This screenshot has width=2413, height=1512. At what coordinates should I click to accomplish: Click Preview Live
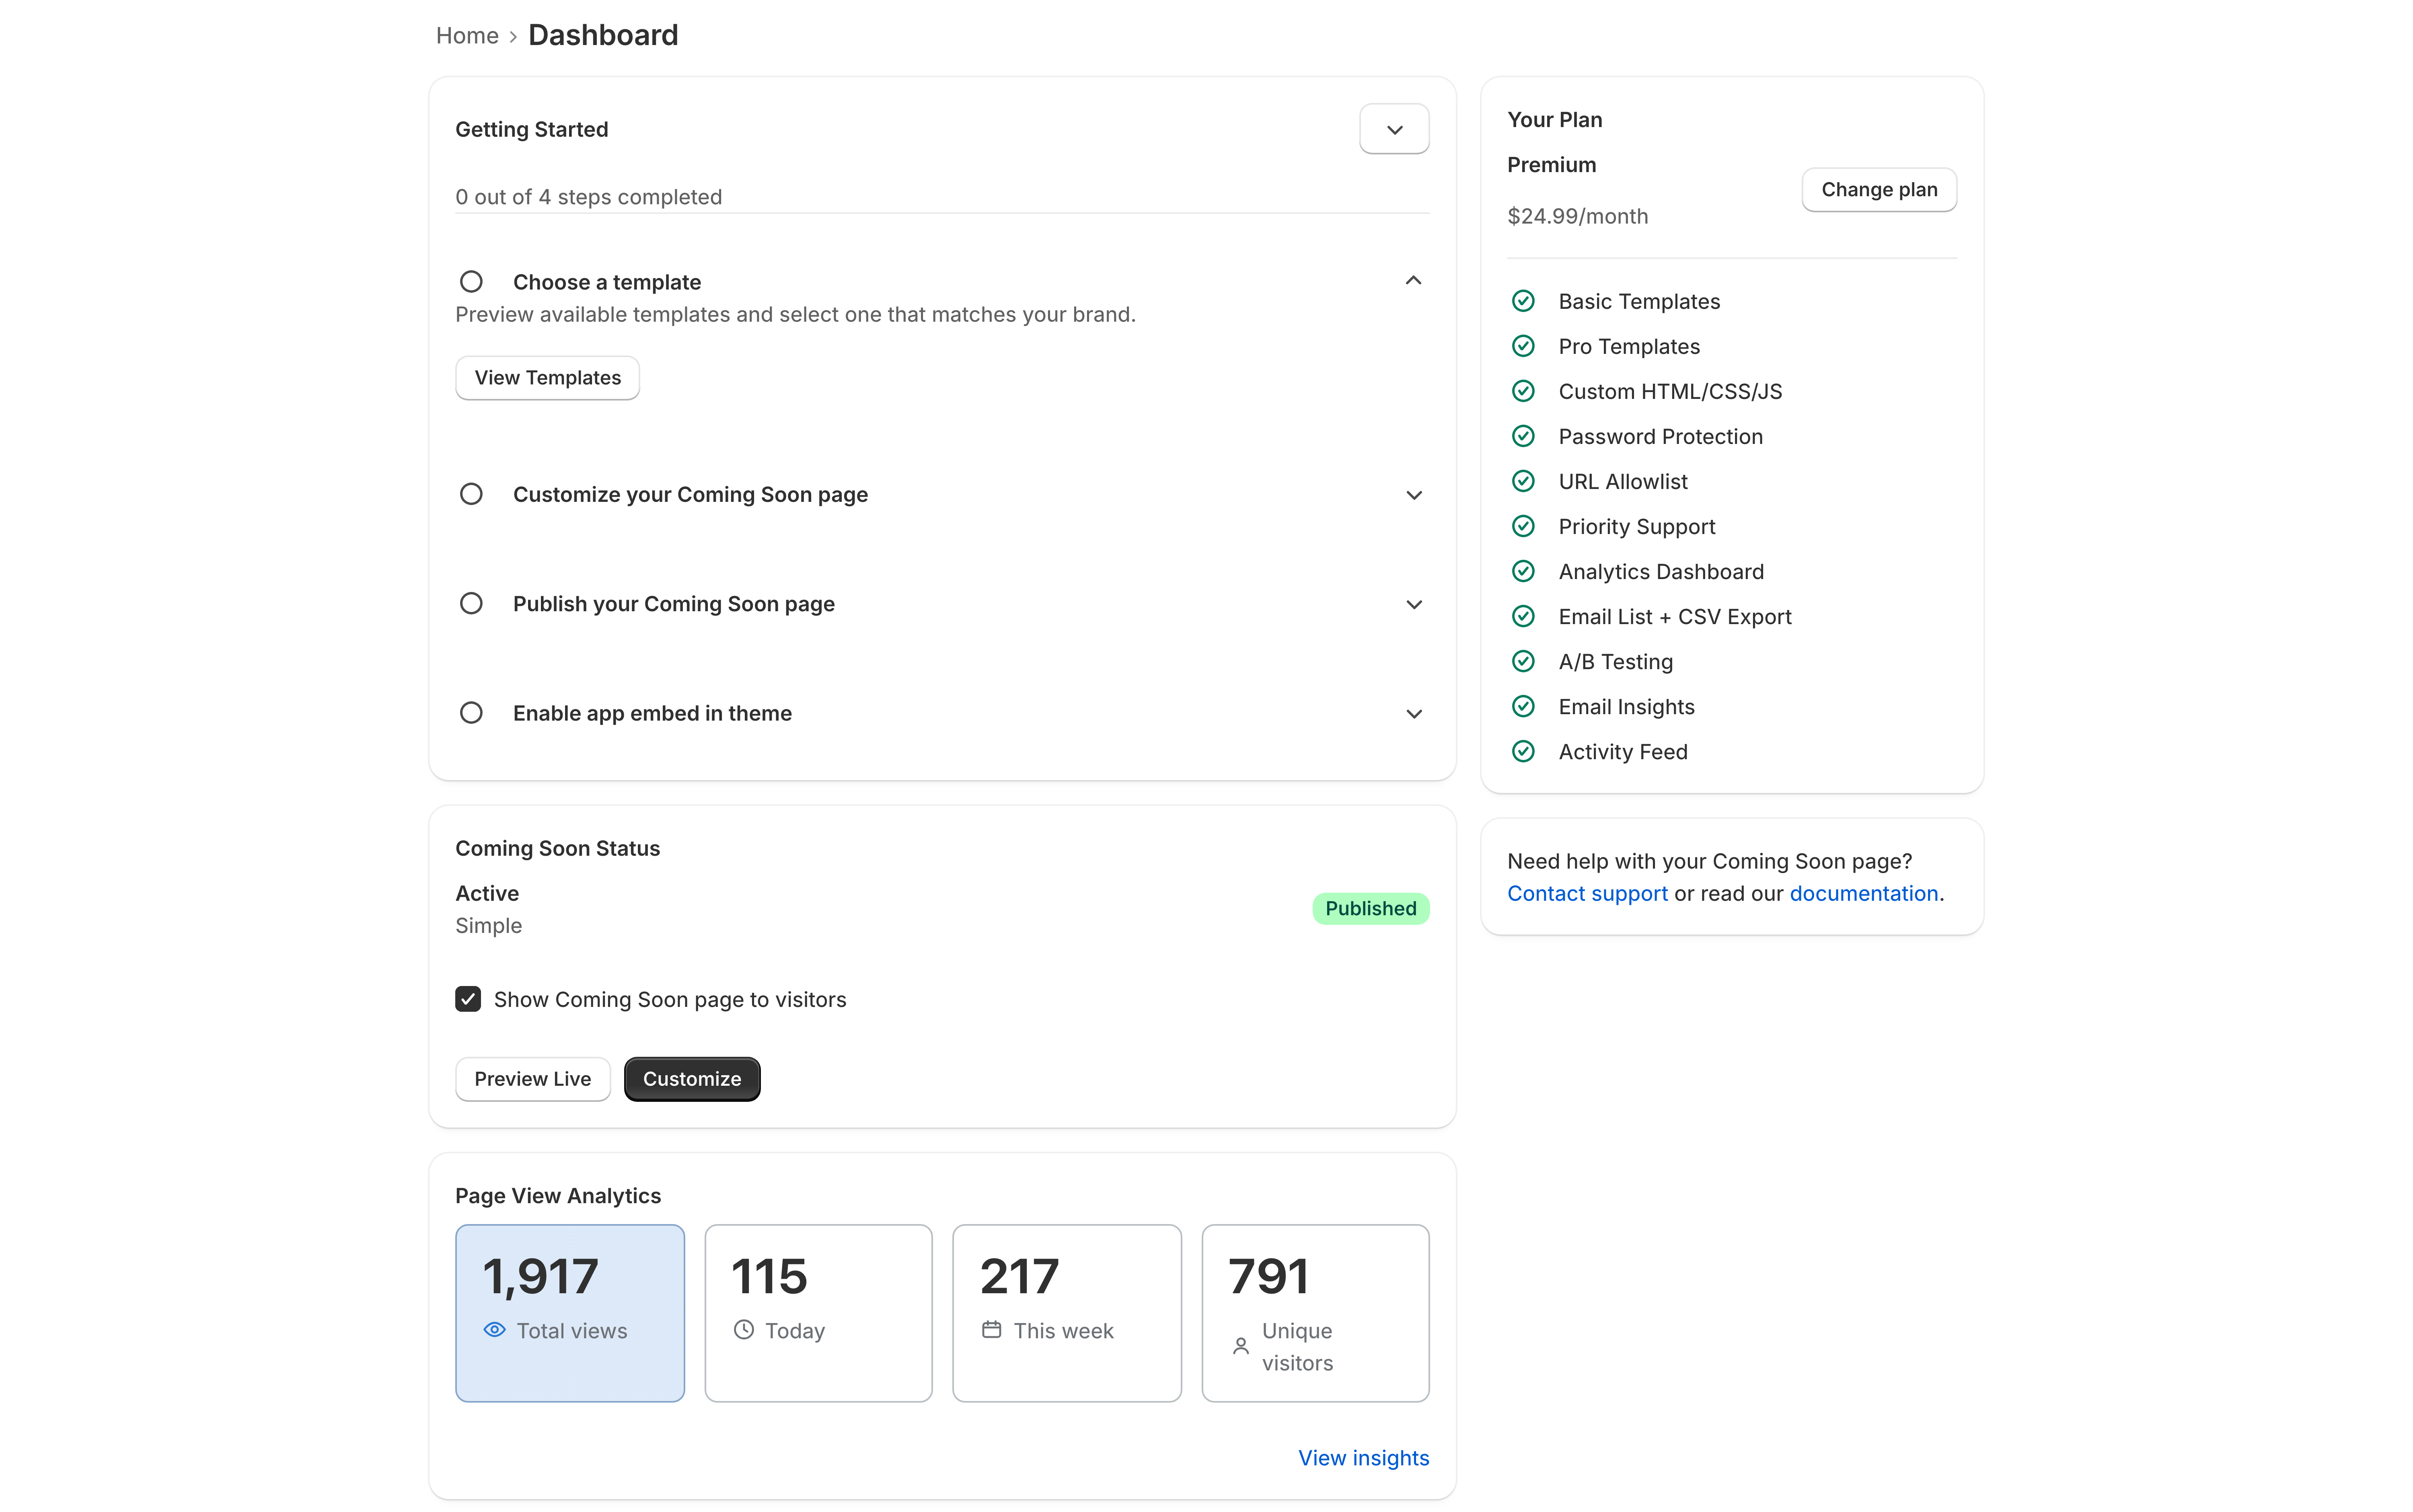532,1079
